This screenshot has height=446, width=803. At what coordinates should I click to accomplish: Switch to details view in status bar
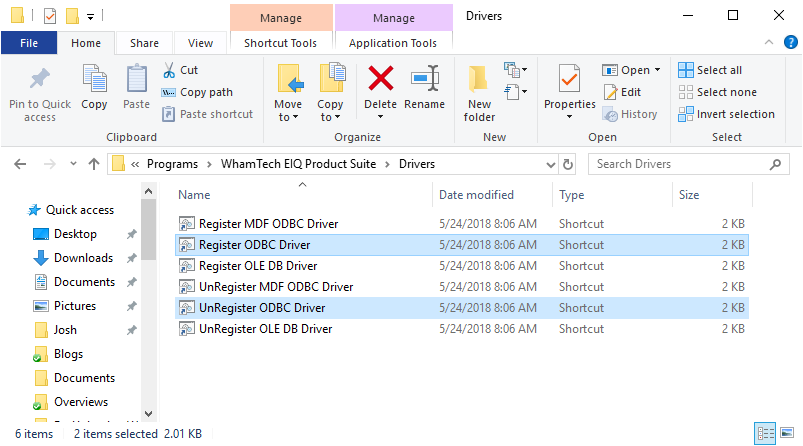tap(767, 433)
